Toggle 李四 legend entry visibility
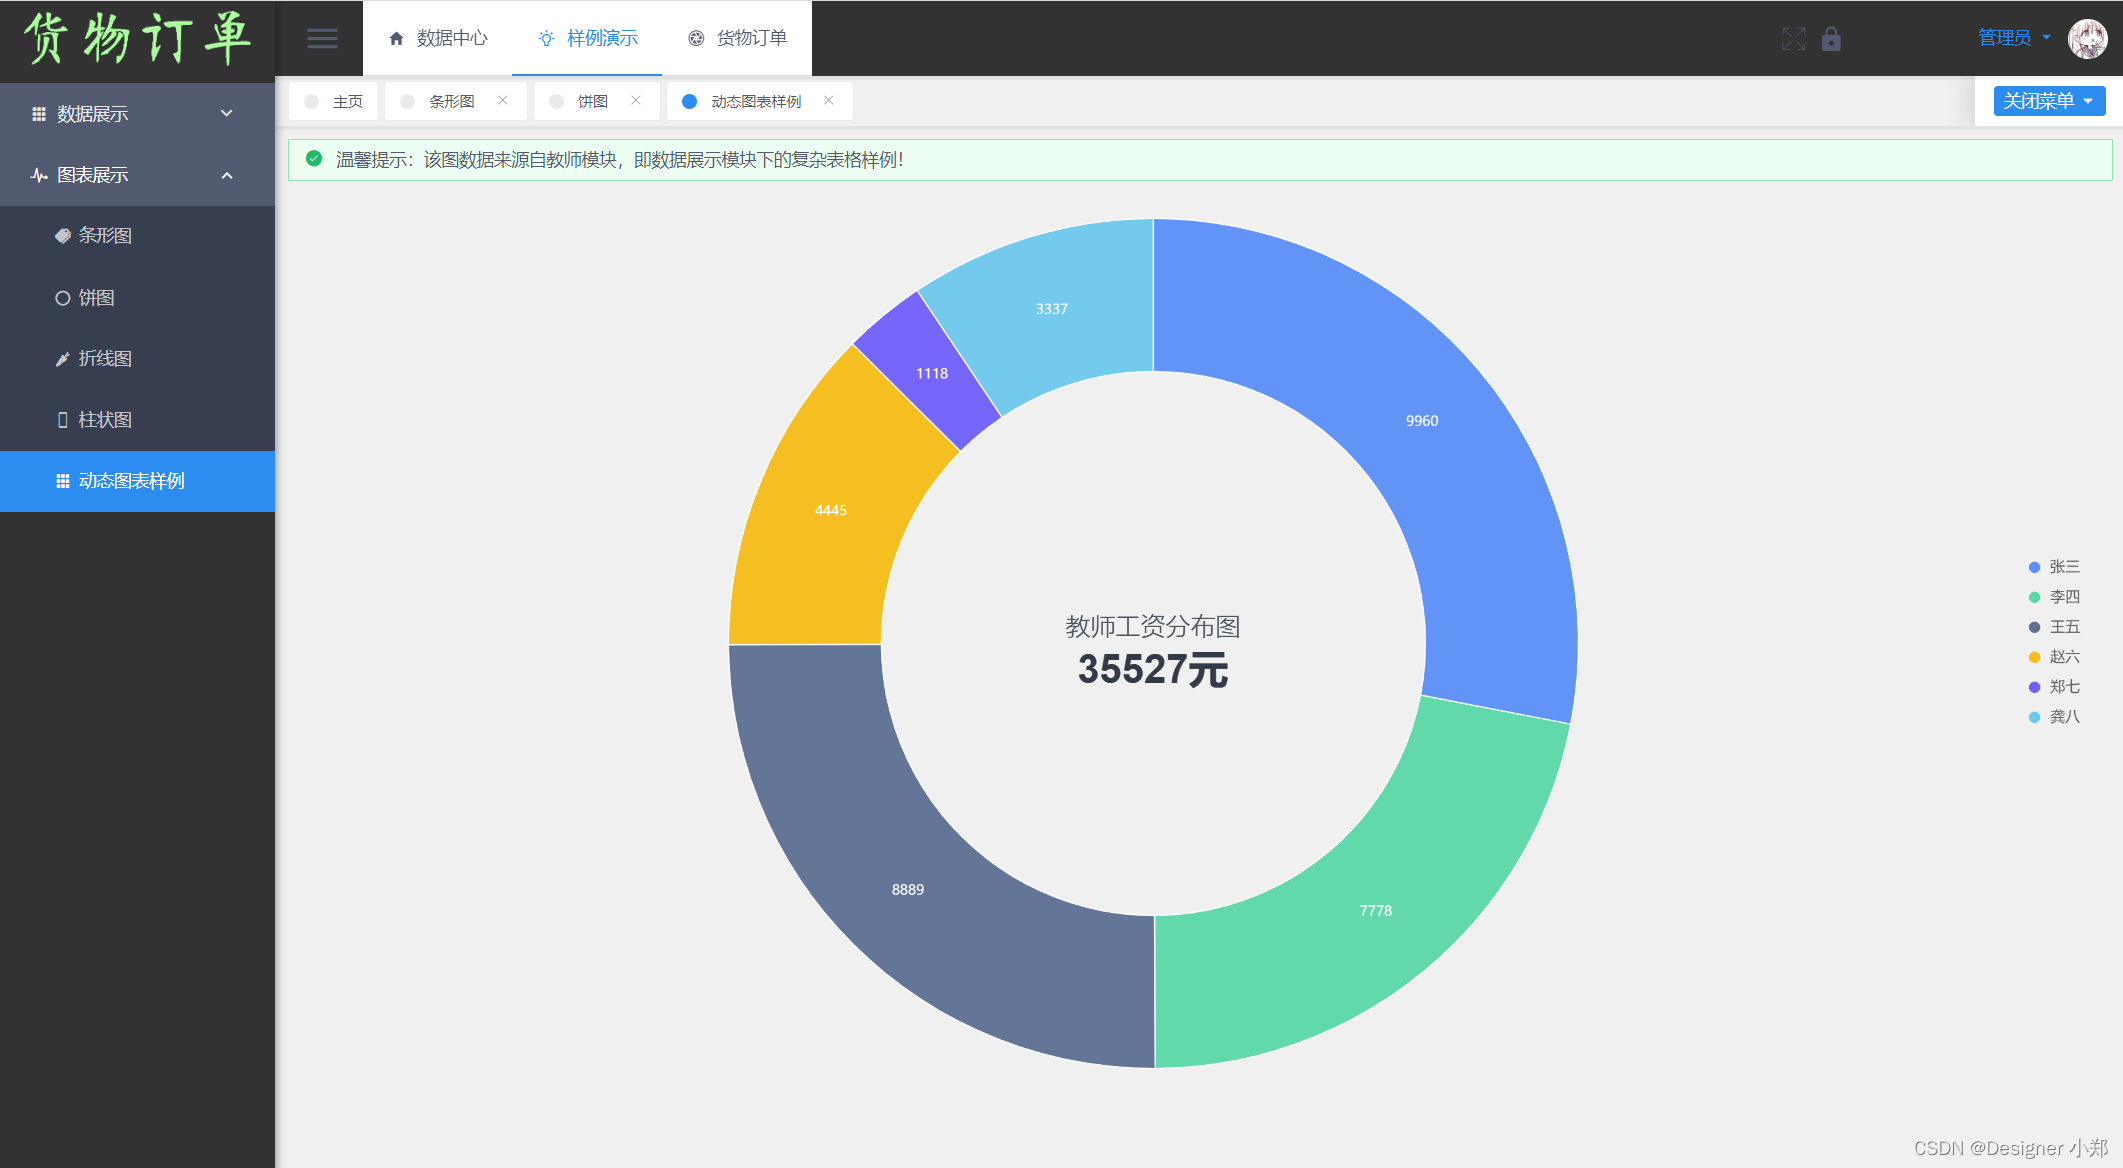The height and width of the screenshot is (1168, 2123). 2064,597
